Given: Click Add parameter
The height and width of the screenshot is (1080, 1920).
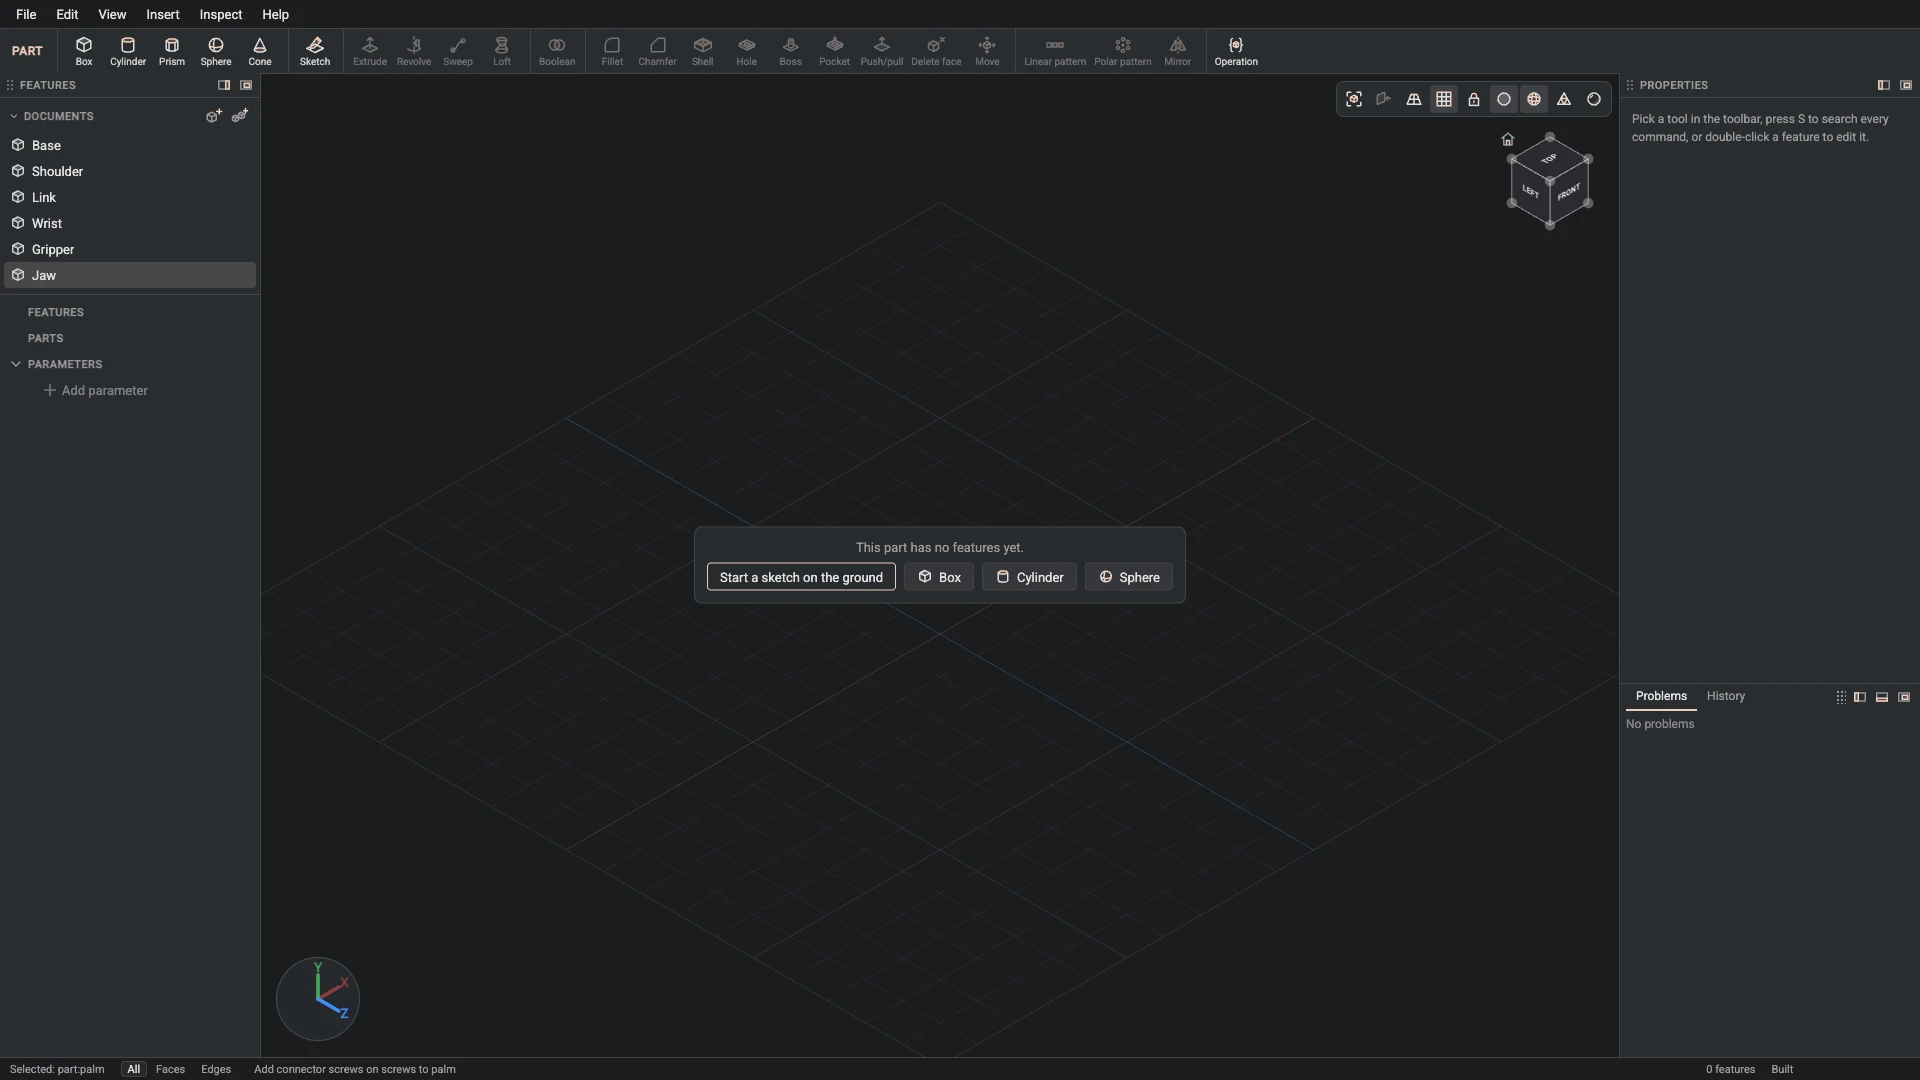Looking at the screenshot, I should (96, 390).
